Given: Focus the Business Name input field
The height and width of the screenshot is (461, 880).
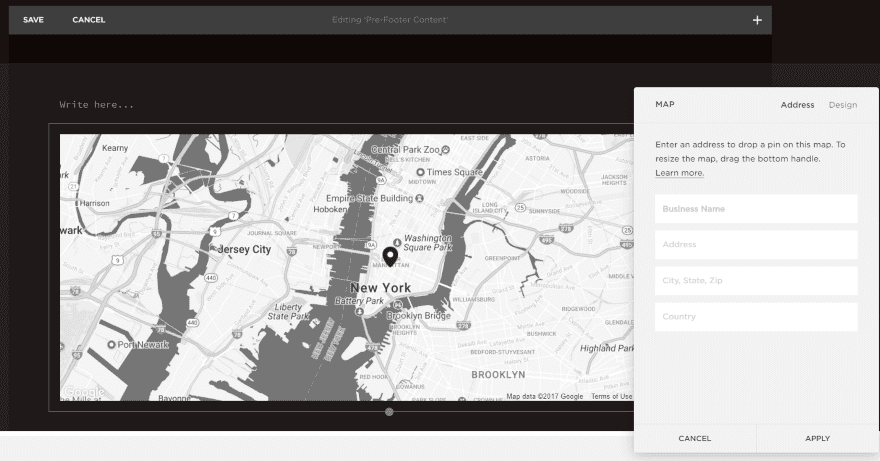Looking at the screenshot, I should (x=756, y=209).
